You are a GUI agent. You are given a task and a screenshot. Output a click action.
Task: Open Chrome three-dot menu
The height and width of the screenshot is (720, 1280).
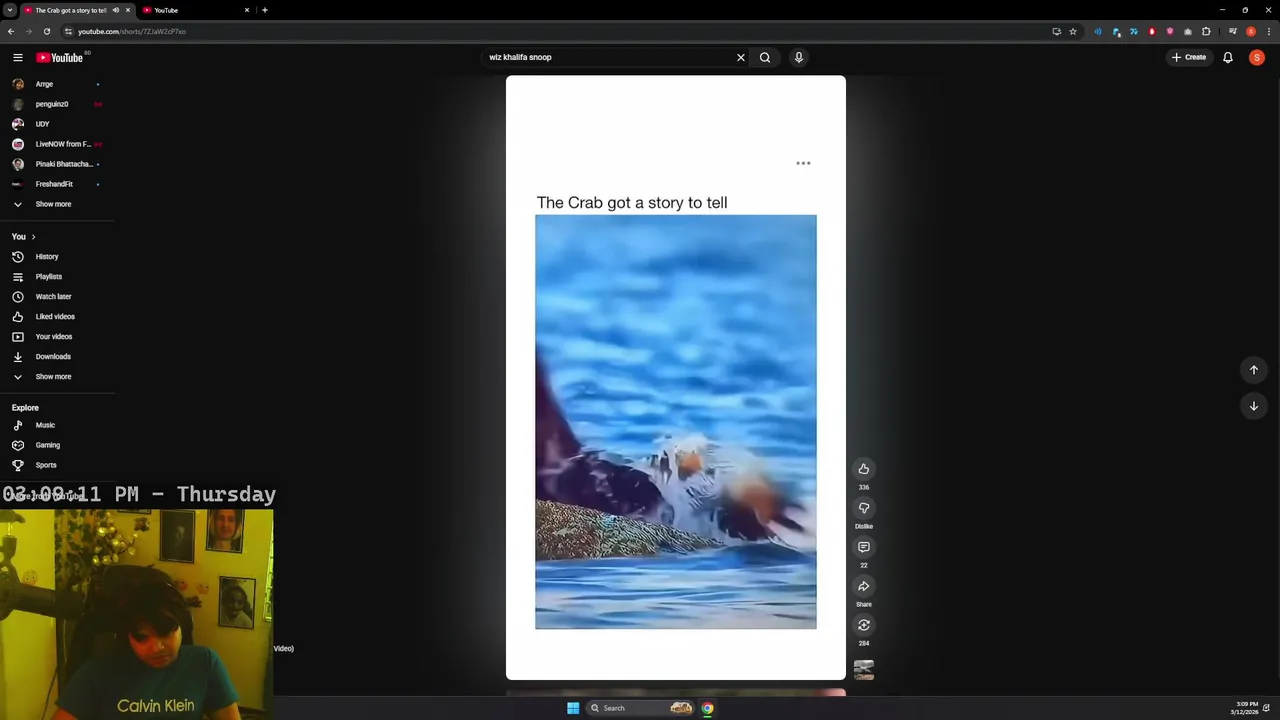pos(1269,31)
